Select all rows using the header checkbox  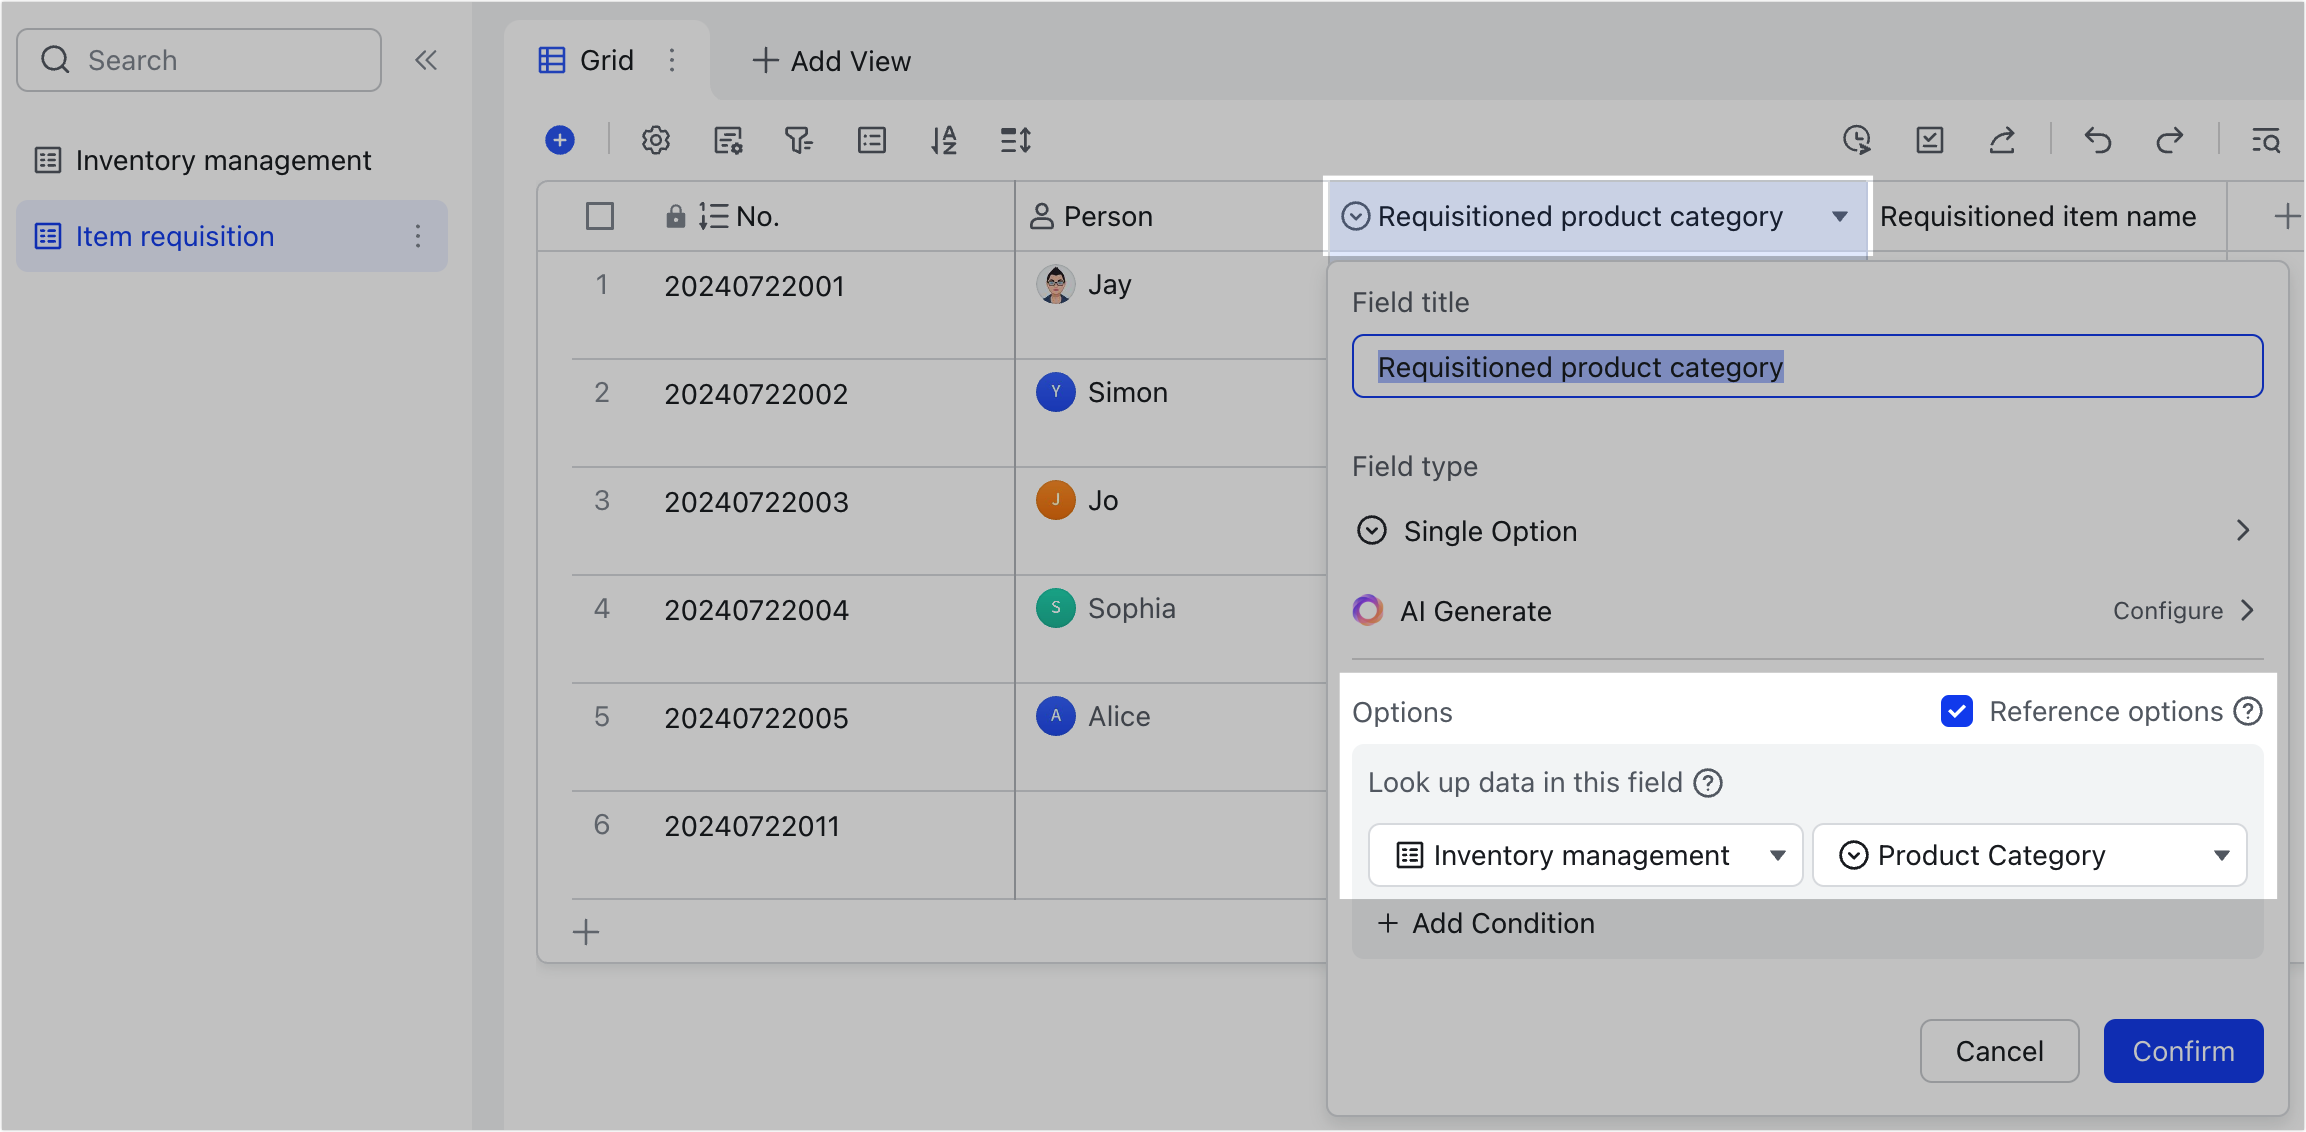(x=600, y=215)
